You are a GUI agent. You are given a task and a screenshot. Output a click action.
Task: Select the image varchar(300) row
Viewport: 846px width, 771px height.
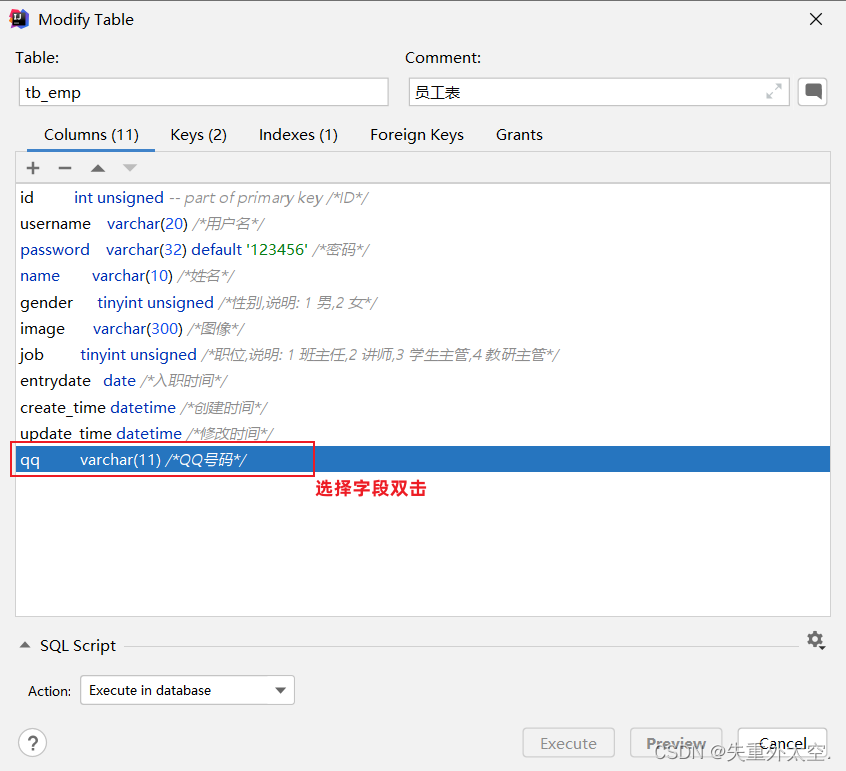coord(422,328)
